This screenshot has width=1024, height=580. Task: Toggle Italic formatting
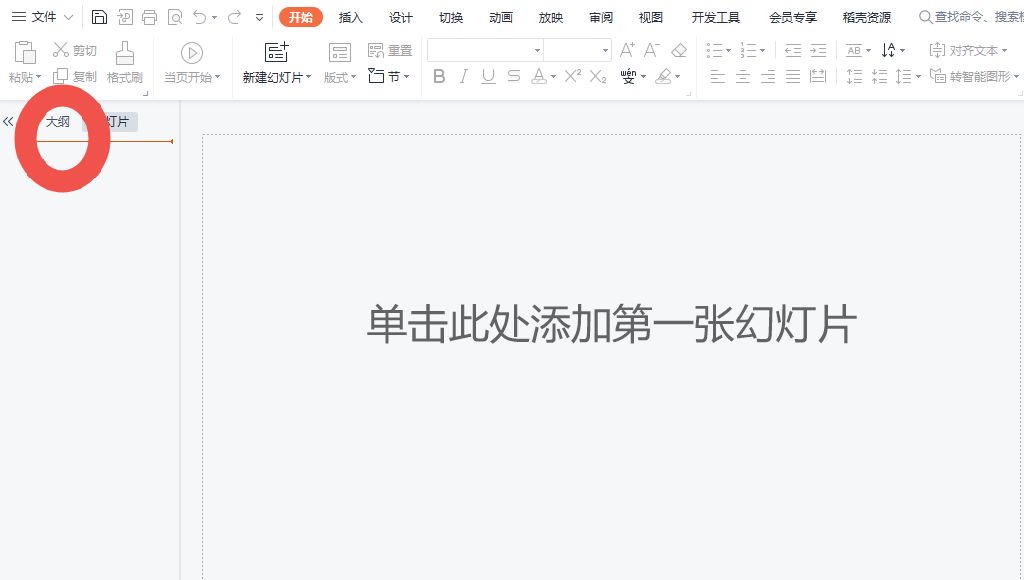click(x=464, y=76)
